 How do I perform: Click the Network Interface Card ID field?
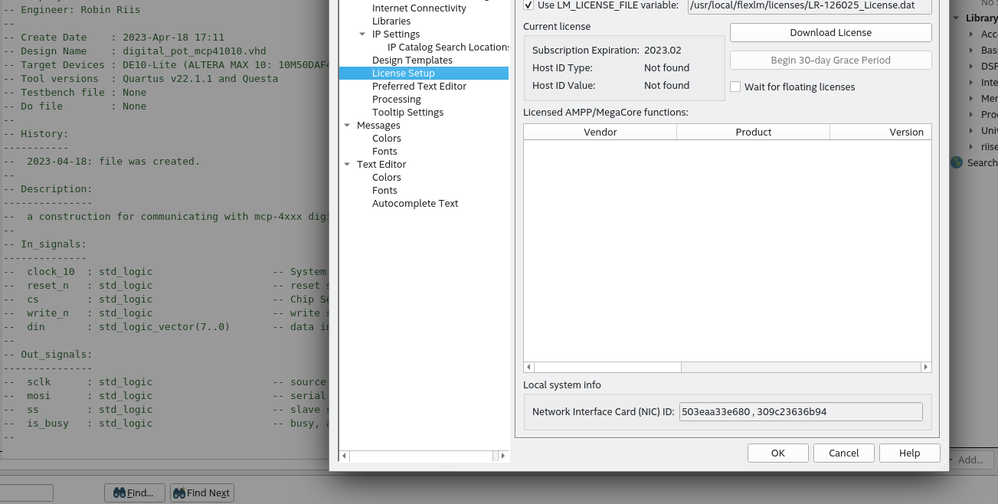[801, 412]
